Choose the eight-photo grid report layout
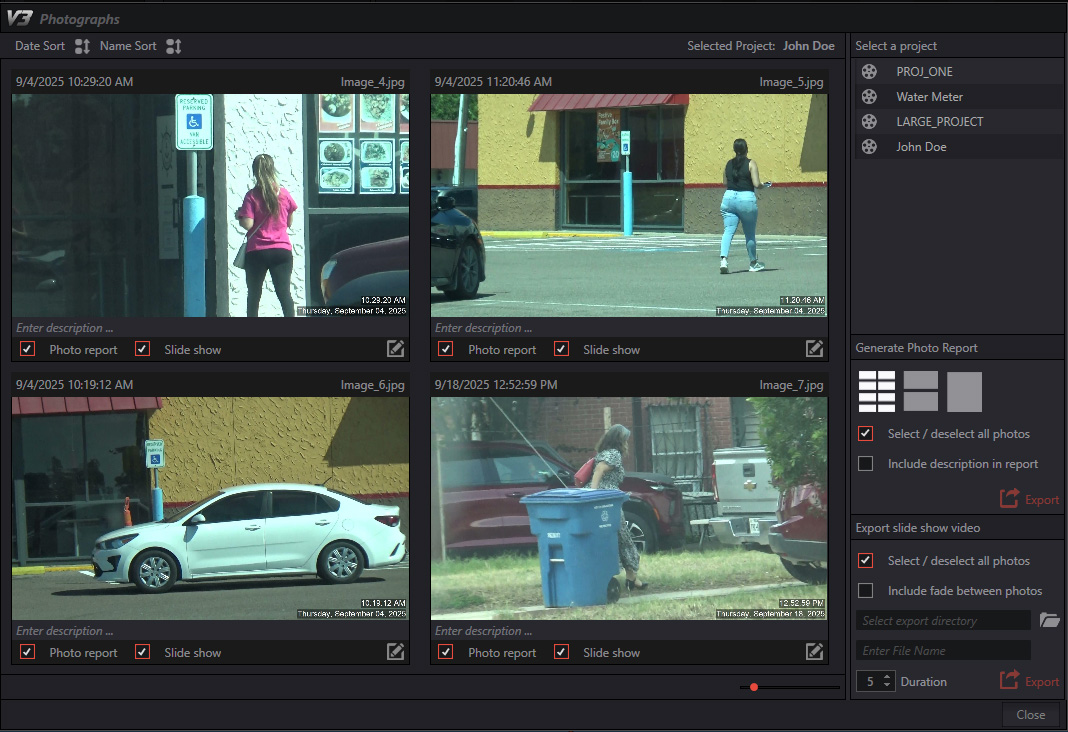The height and width of the screenshot is (732, 1068). pyautogui.click(x=877, y=392)
